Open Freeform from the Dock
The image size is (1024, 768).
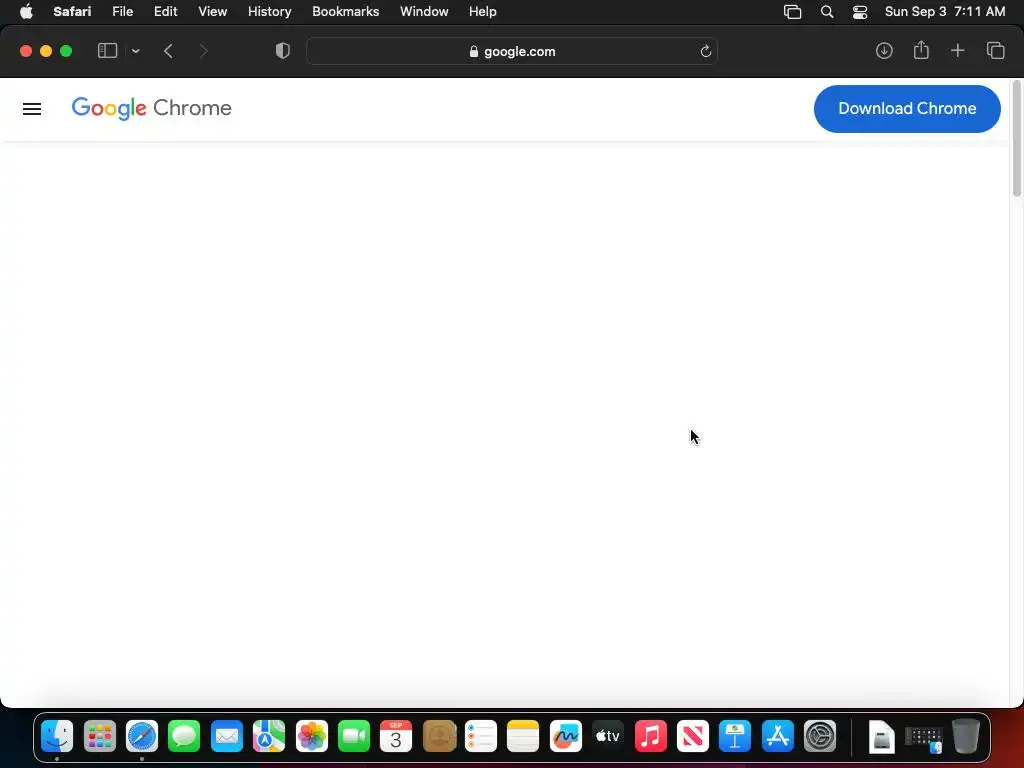tap(566, 737)
